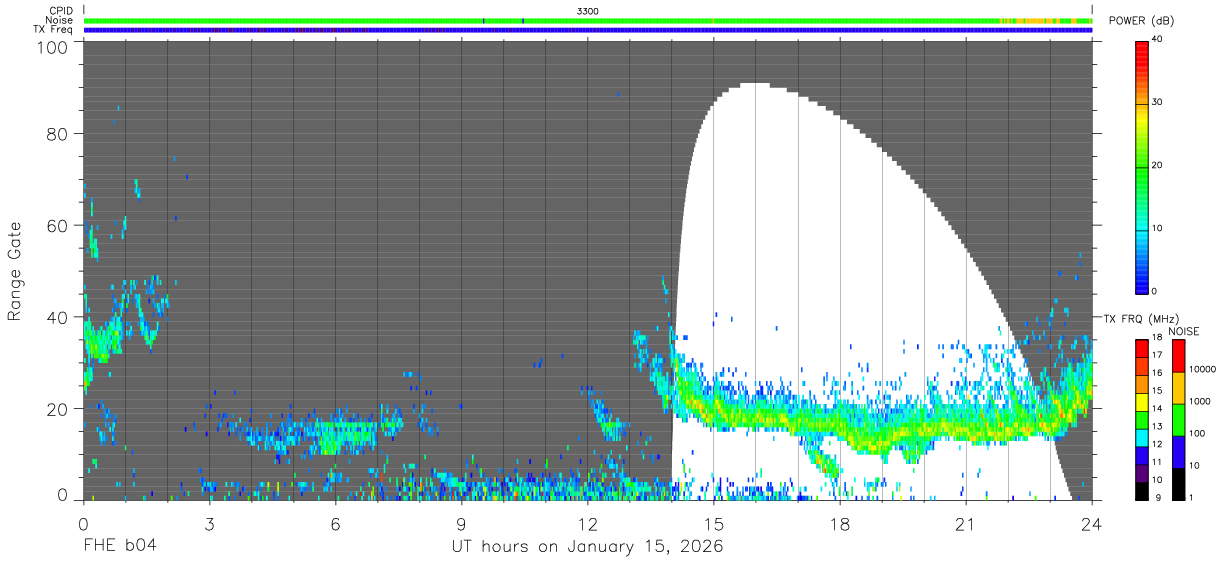Click the 'Range Gate' y-axis title

(15, 271)
